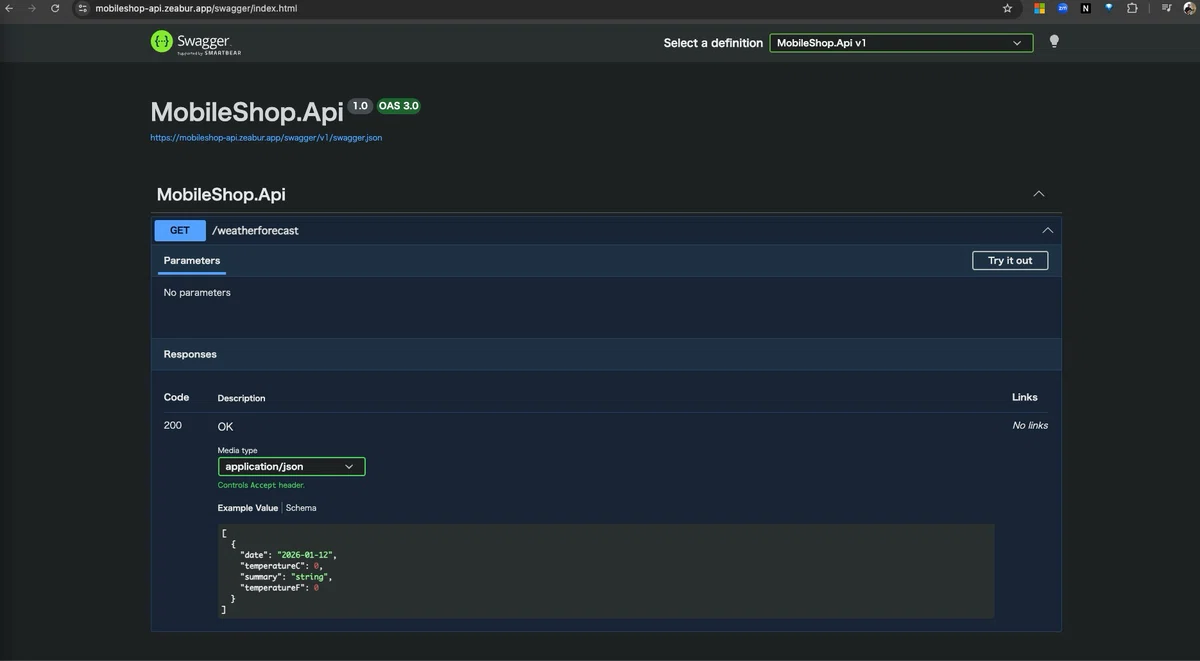1200x661 pixels.
Task: Click the "summary": "string" line
Action: (286, 577)
